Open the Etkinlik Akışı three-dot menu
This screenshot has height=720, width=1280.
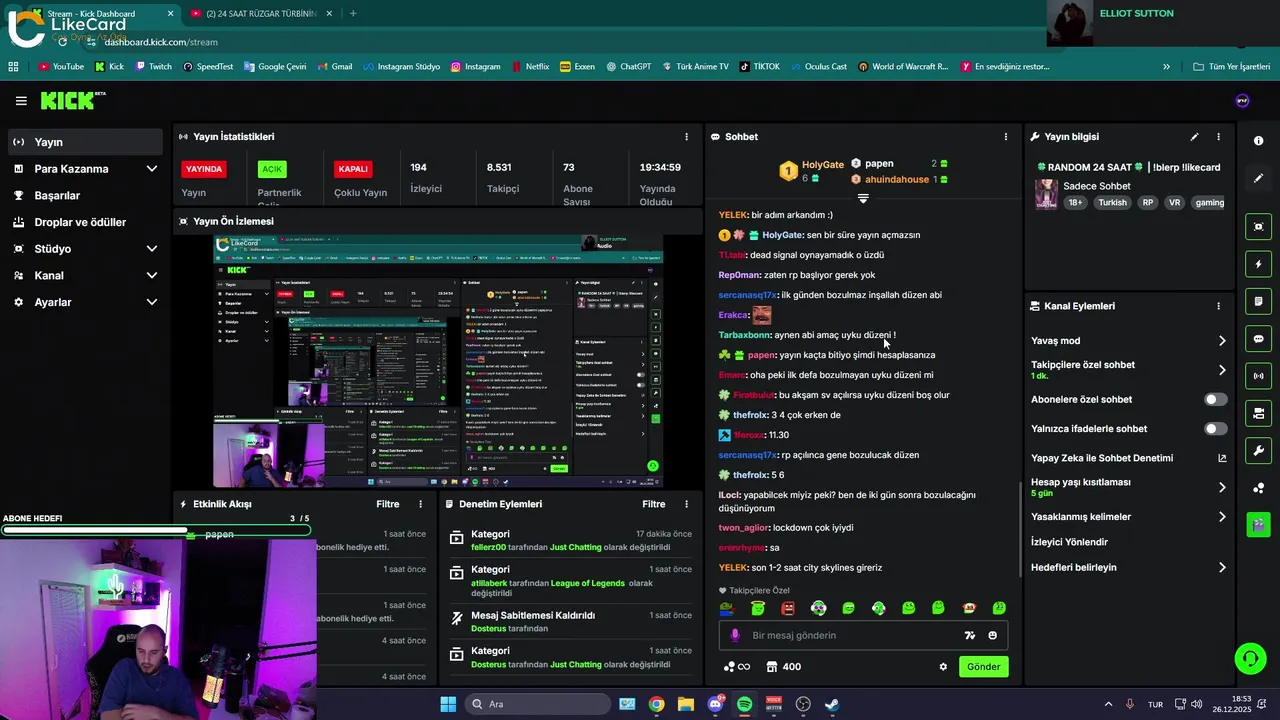click(421, 505)
